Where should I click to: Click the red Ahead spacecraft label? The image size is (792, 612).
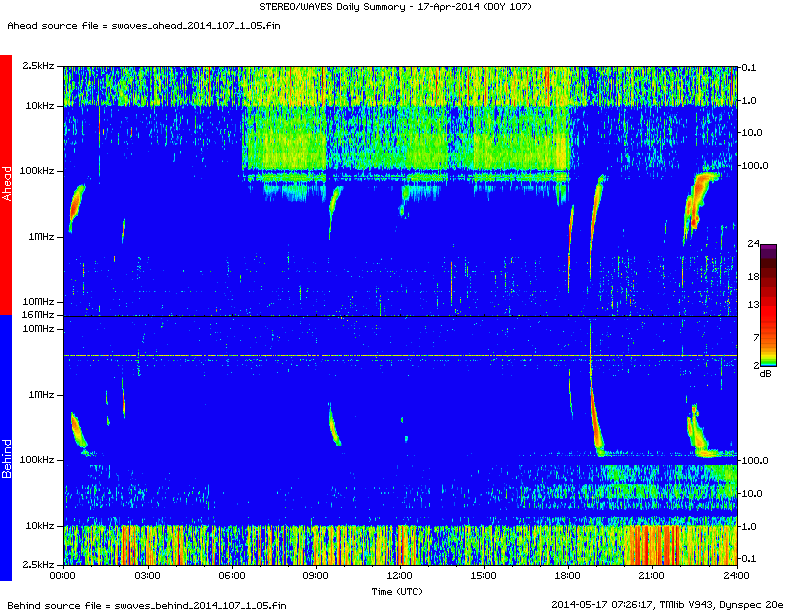[6, 184]
